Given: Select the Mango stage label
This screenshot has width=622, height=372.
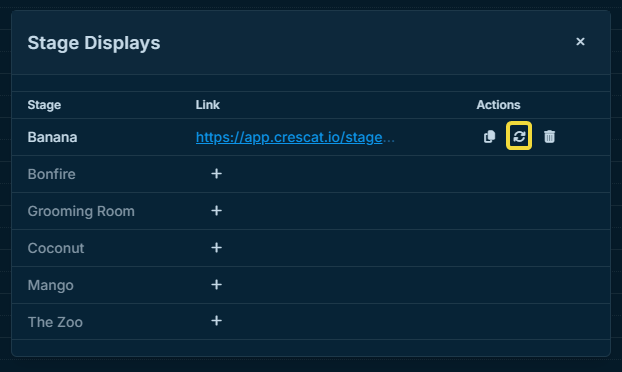Looking at the screenshot, I should click(51, 286).
